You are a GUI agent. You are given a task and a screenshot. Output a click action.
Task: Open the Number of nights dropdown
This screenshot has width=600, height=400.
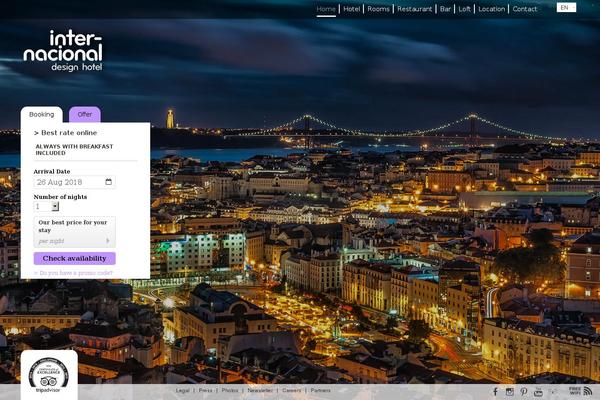click(46, 206)
